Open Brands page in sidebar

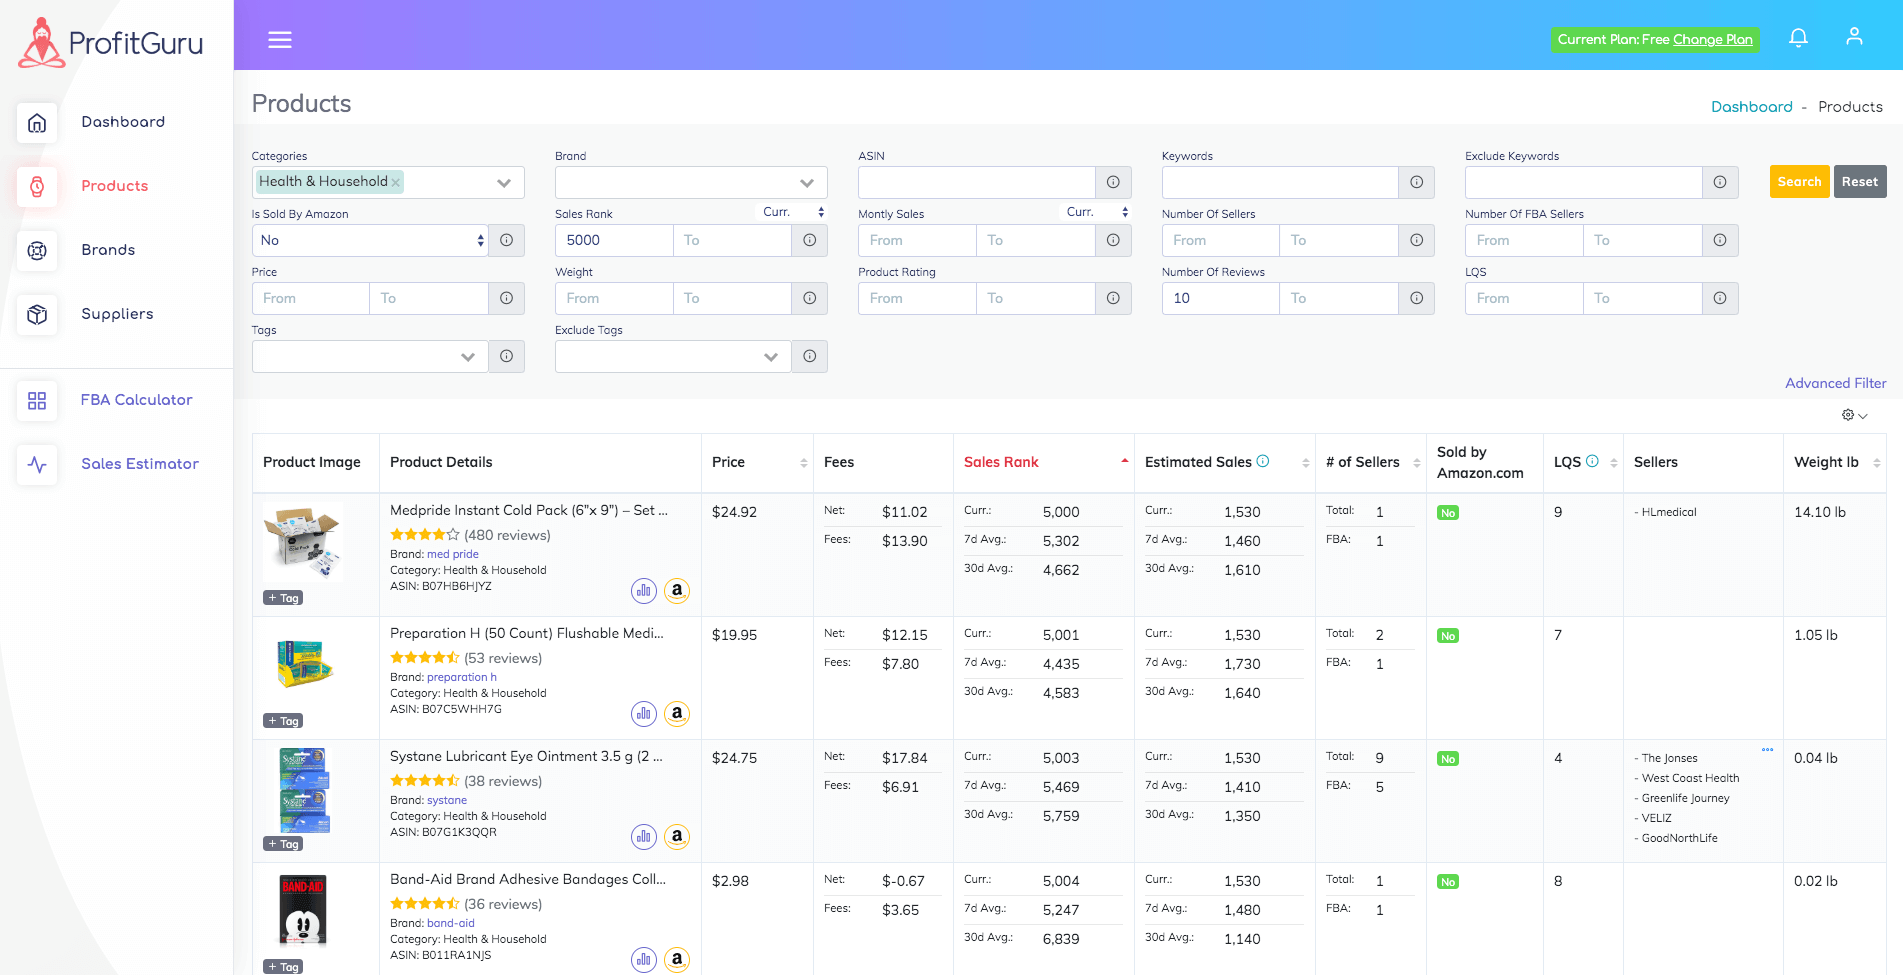(108, 250)
